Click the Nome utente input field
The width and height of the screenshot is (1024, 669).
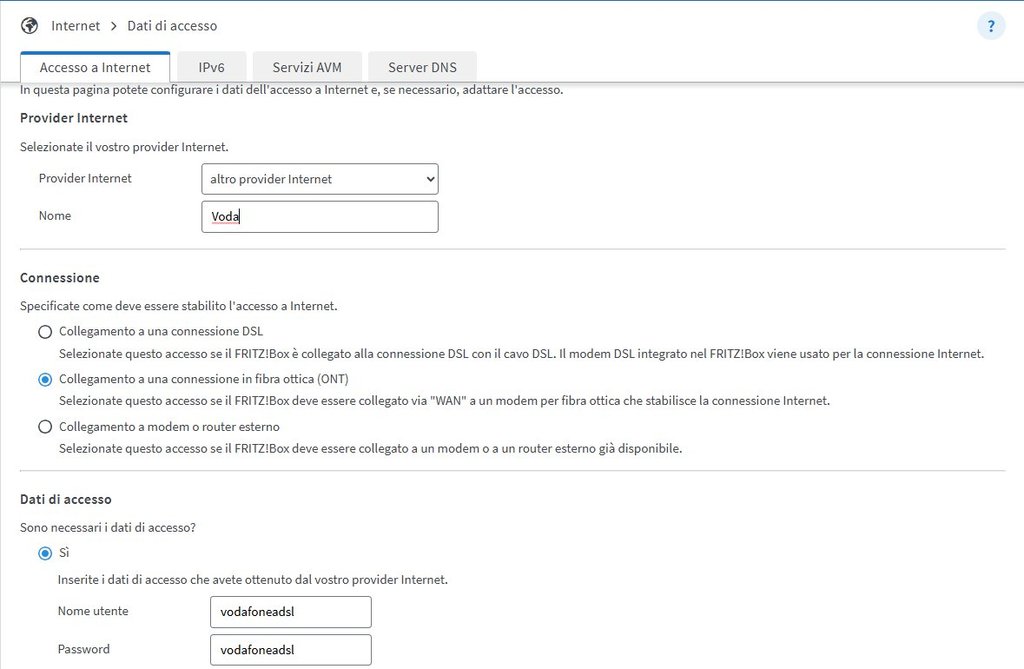tap(290, 612)
